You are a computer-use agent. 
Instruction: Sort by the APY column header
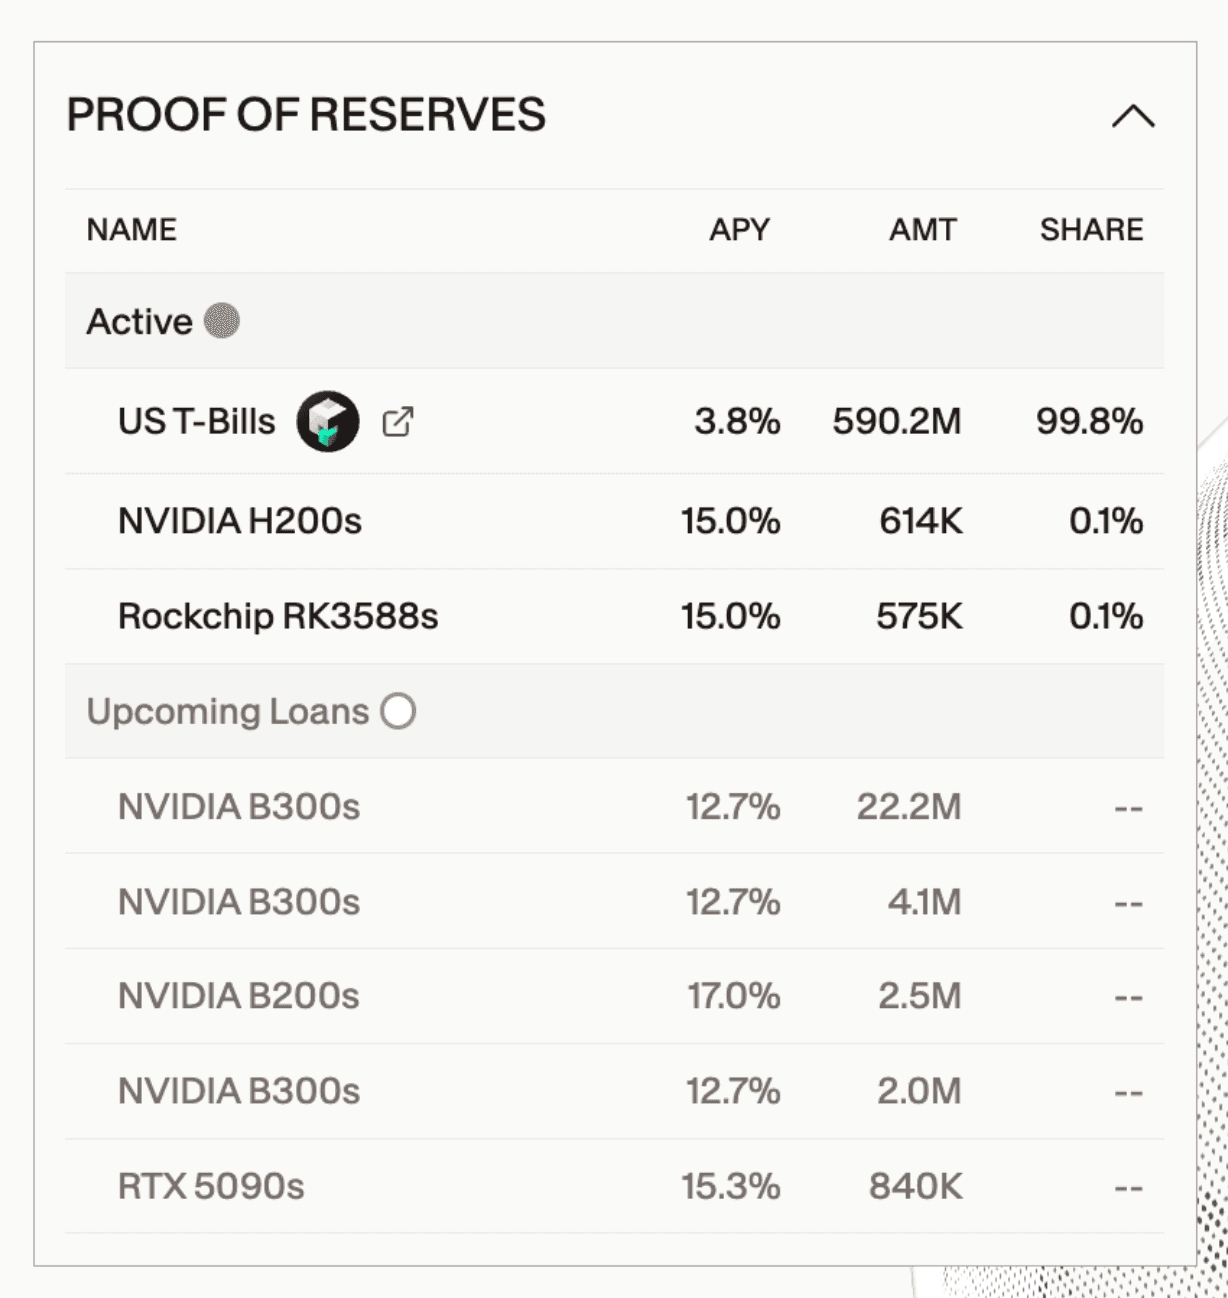point(739,230)
